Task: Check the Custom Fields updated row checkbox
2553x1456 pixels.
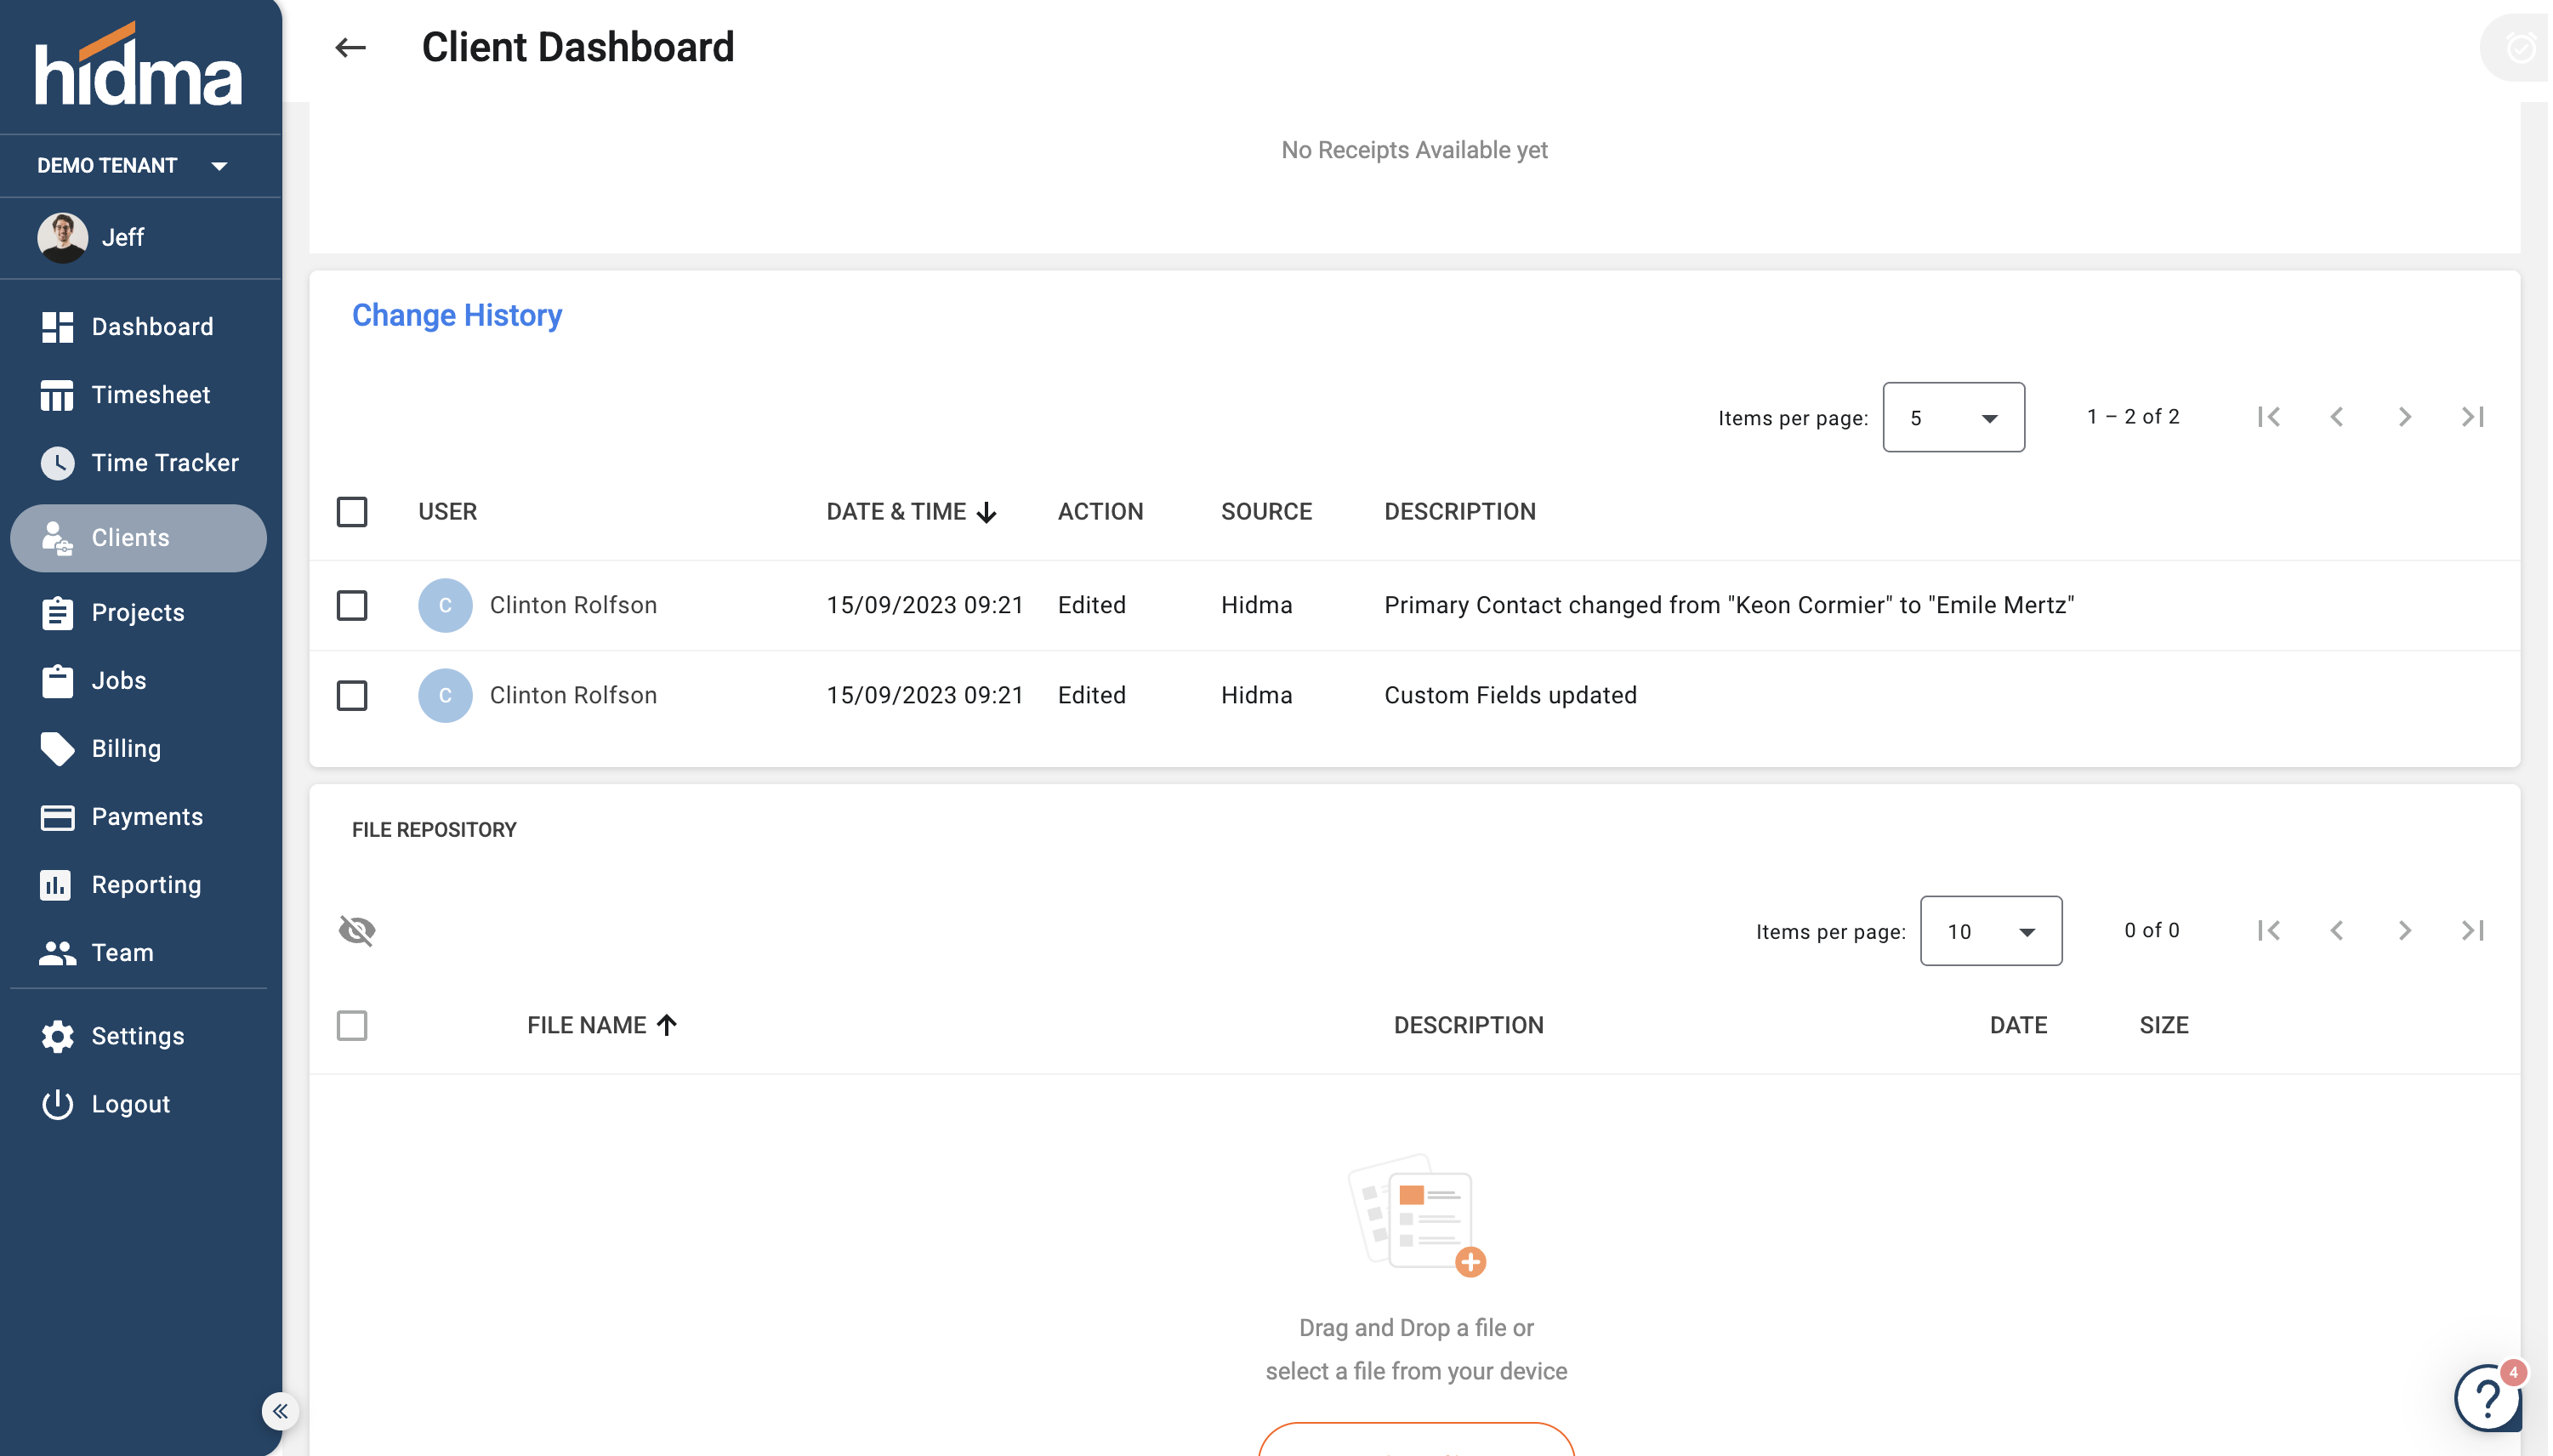Action: pos(352,695)
